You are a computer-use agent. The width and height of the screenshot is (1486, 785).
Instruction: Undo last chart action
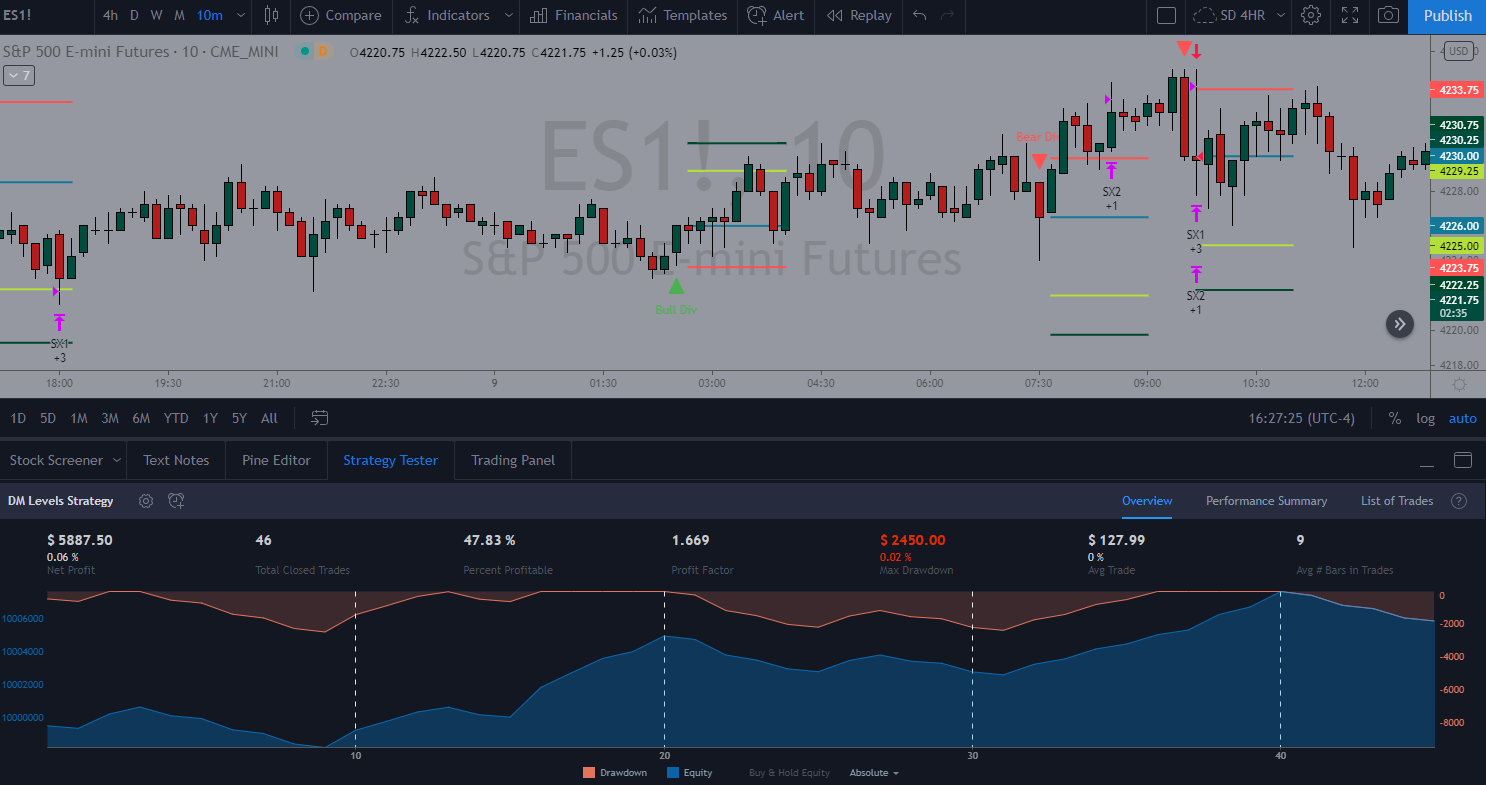[x=920, y=15]
